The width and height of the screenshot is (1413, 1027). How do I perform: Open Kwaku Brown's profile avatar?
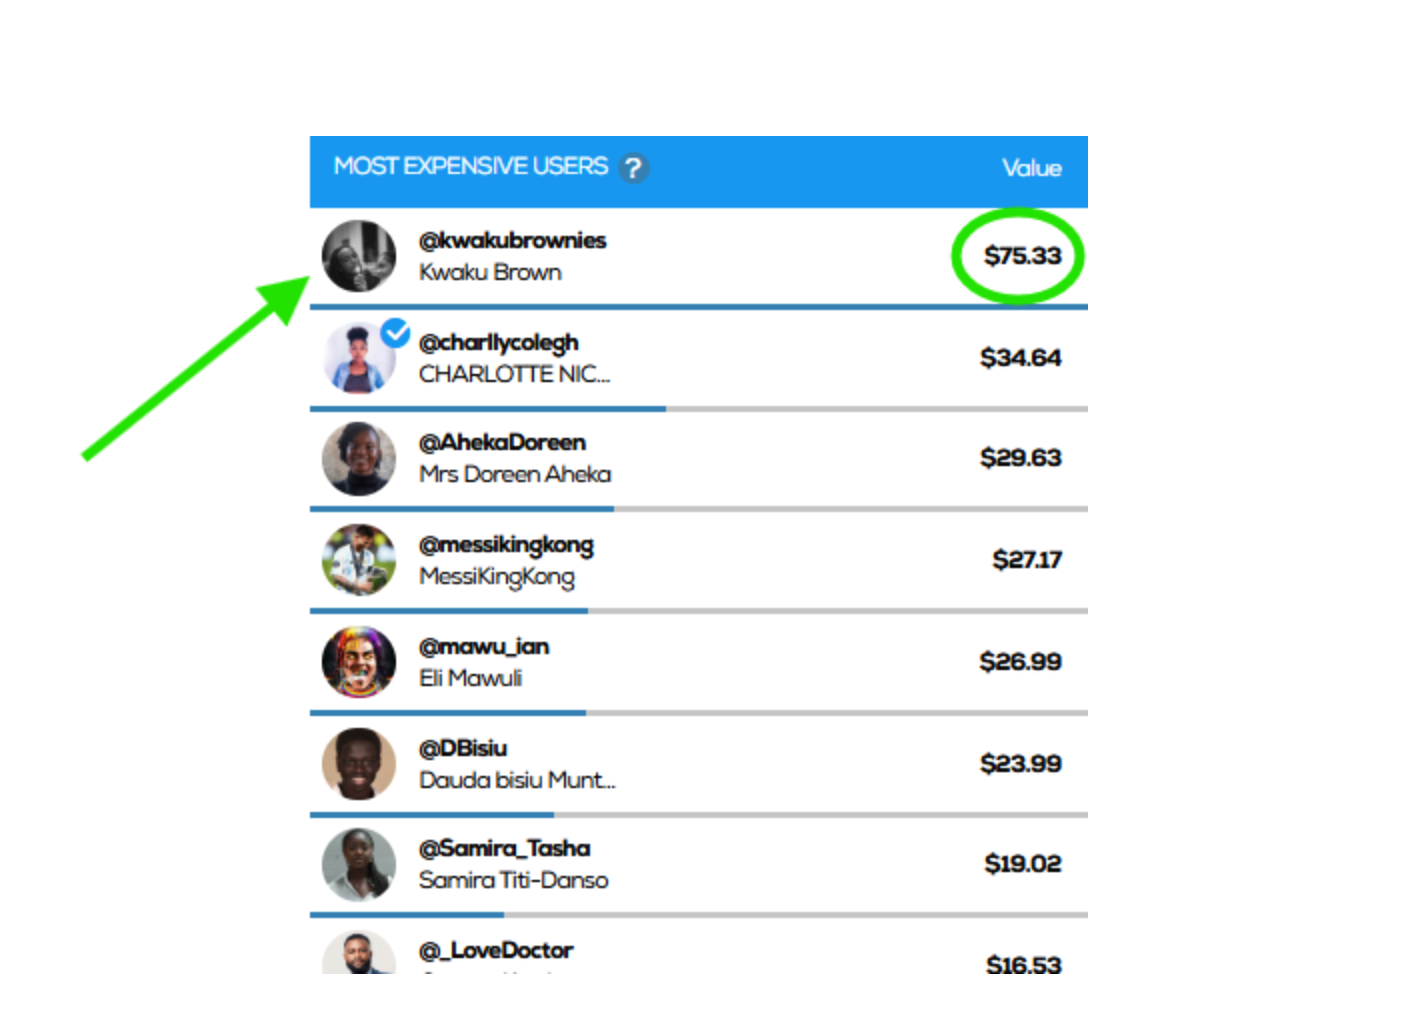(x=359, y=256)
